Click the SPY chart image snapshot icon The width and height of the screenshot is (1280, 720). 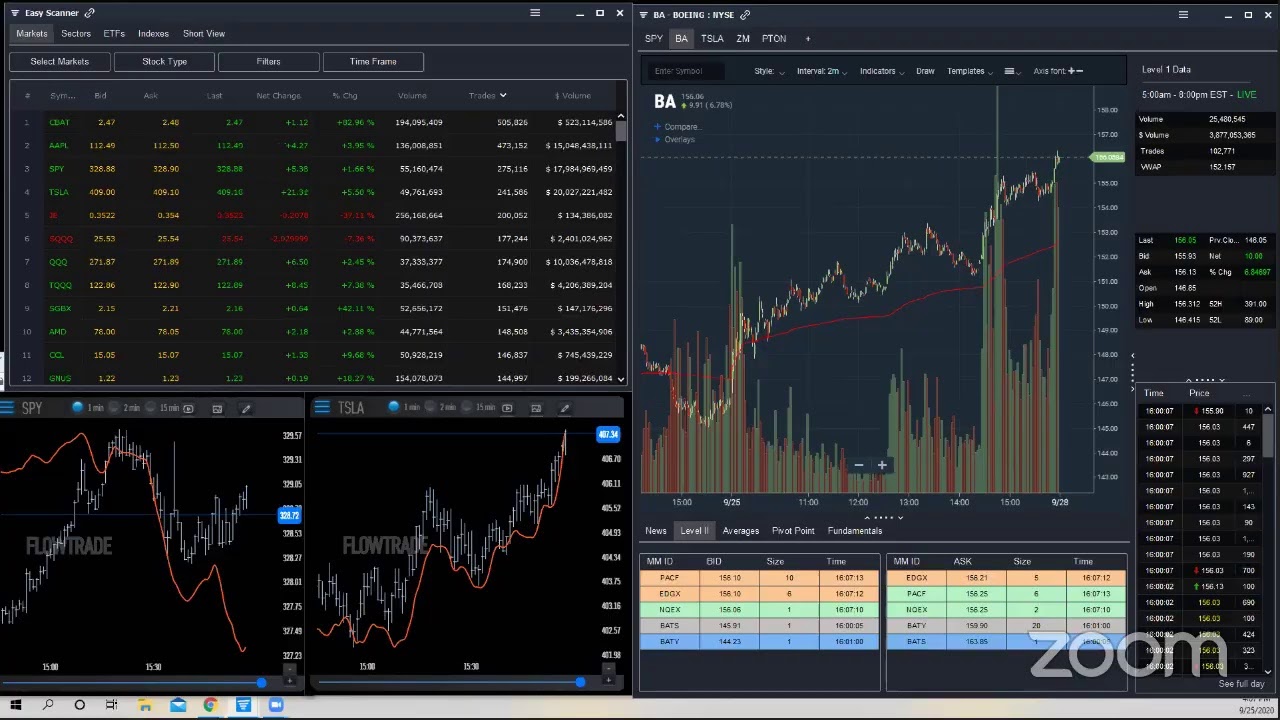[x=217, y=408]
